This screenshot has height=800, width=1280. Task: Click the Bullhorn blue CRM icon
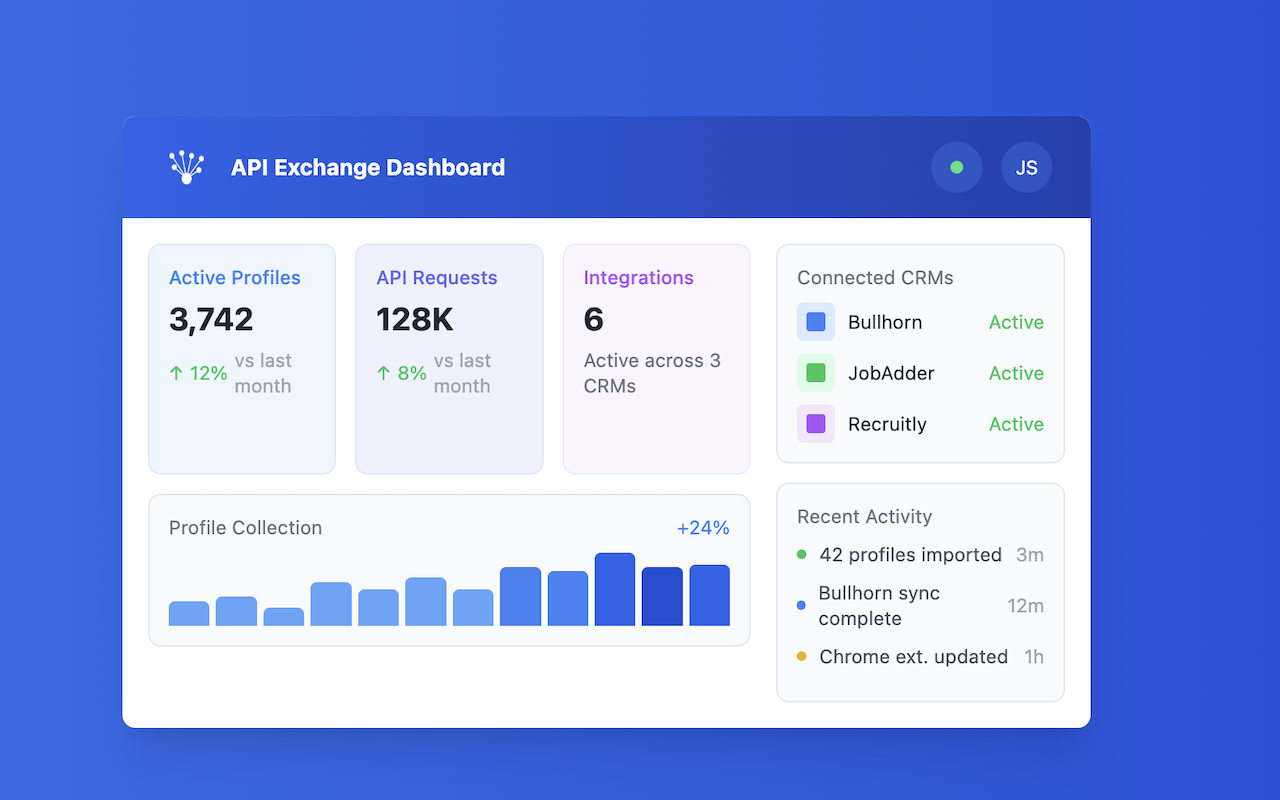816,322
